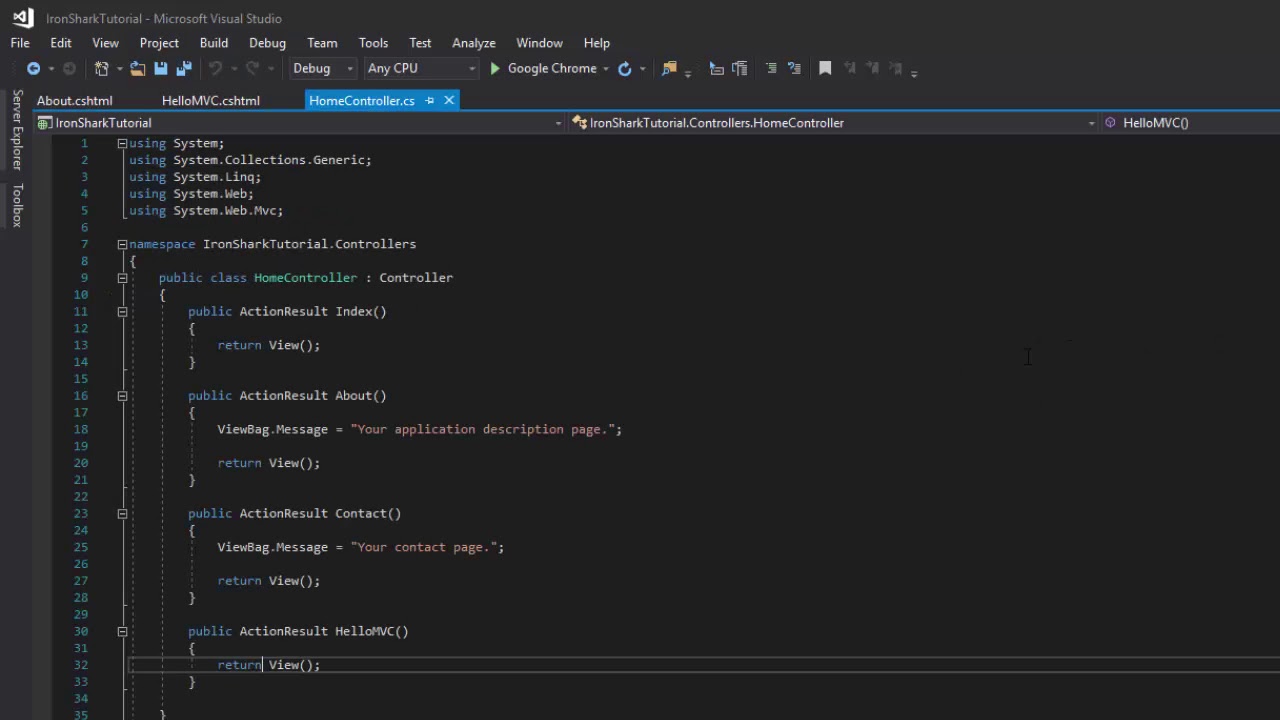Click the Navigate Forward arrow icon
The width and height of the screenshot is (1280, 720).
tap(69, 69)
